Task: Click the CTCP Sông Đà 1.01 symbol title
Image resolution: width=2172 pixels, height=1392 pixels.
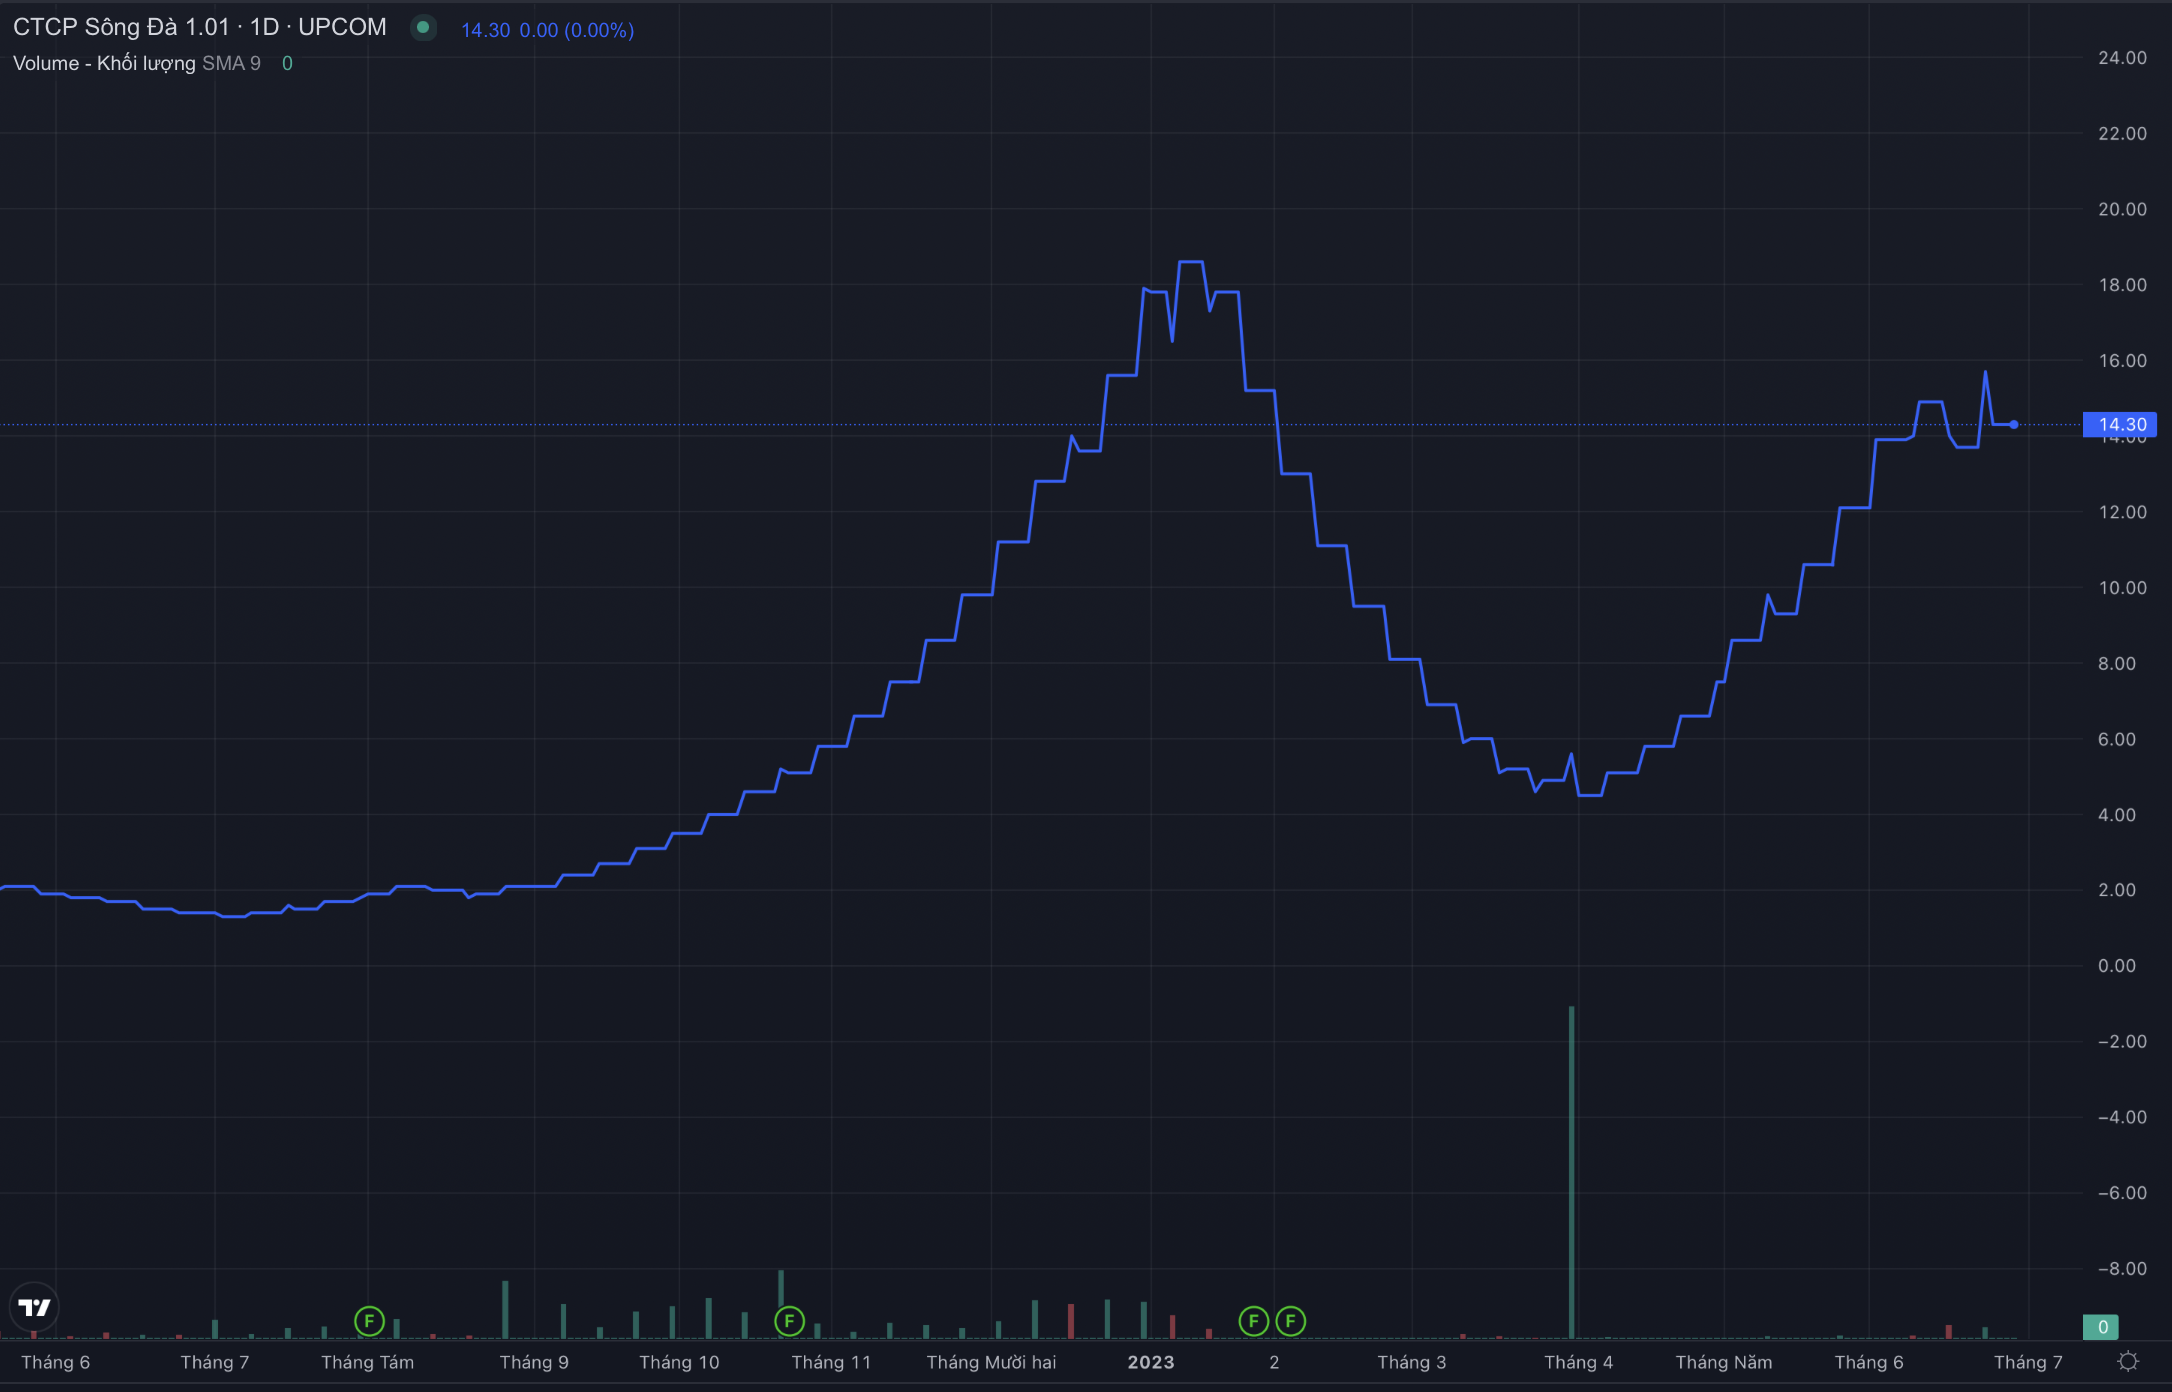Action: coord(200,27)
